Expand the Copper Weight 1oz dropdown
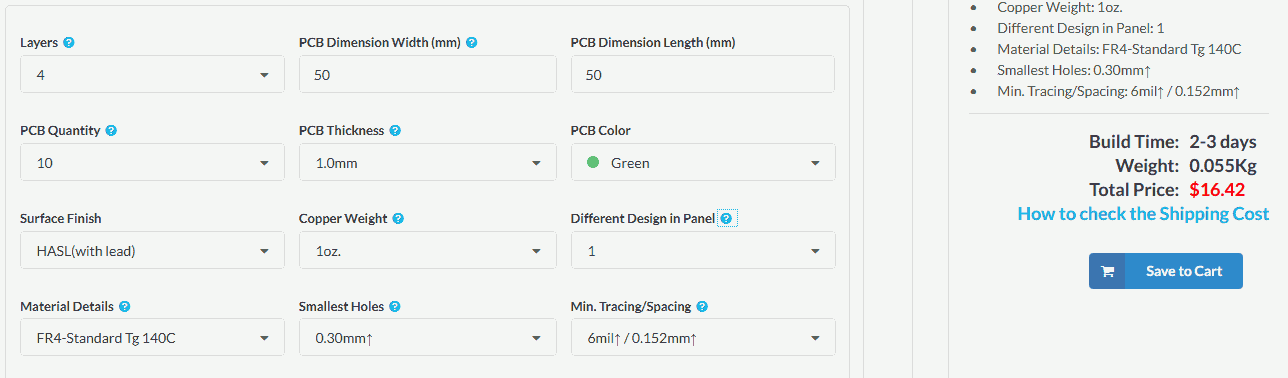Viewport: 1288px width, 378px height. 427,251
